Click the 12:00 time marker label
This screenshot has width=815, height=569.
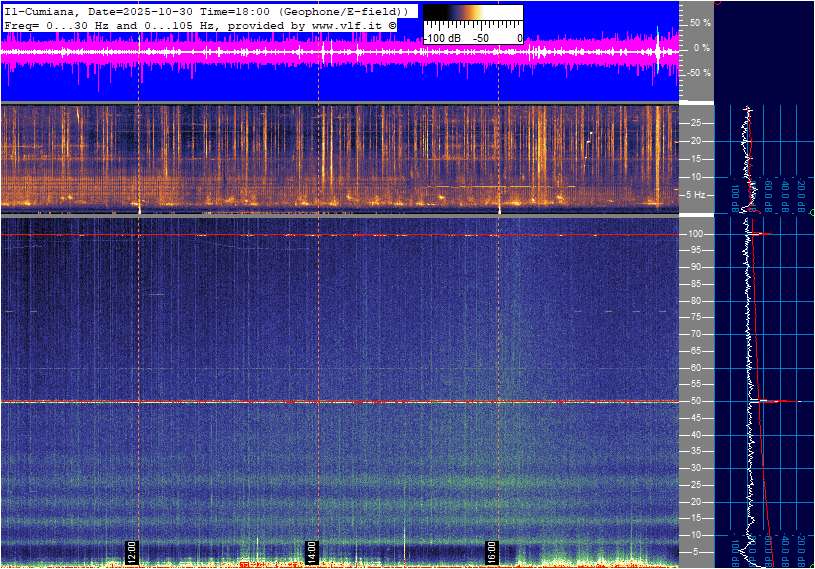coord(131,551)
